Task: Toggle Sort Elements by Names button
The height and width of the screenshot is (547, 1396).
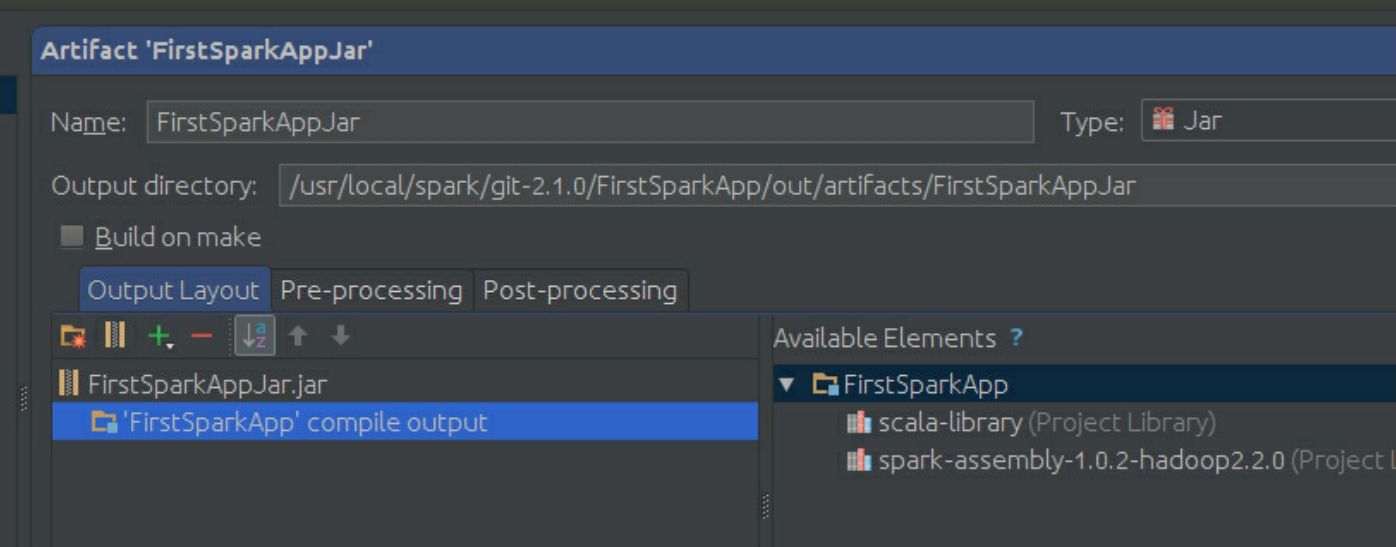Action: [x=255, y=337]
